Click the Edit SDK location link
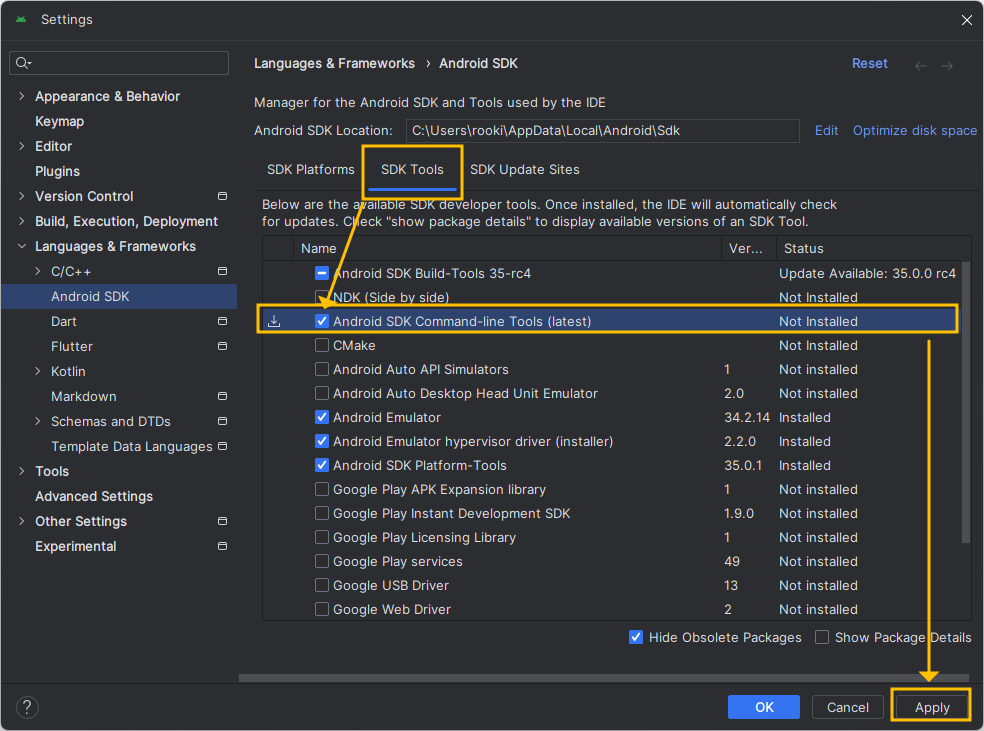 click(826, 131)
